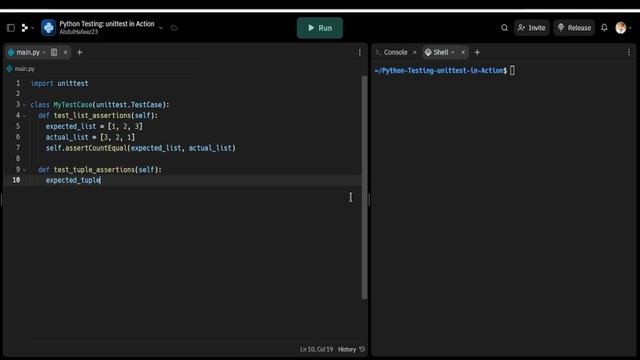Switch to the Console tab

click(395, 52)
